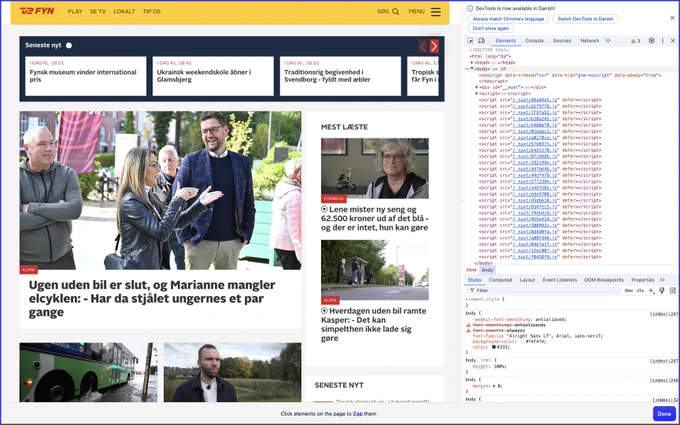Screen dimensions: 680x425
Task: Click the warning icon beside font-smoothing: antialiased
Action: 468,325
